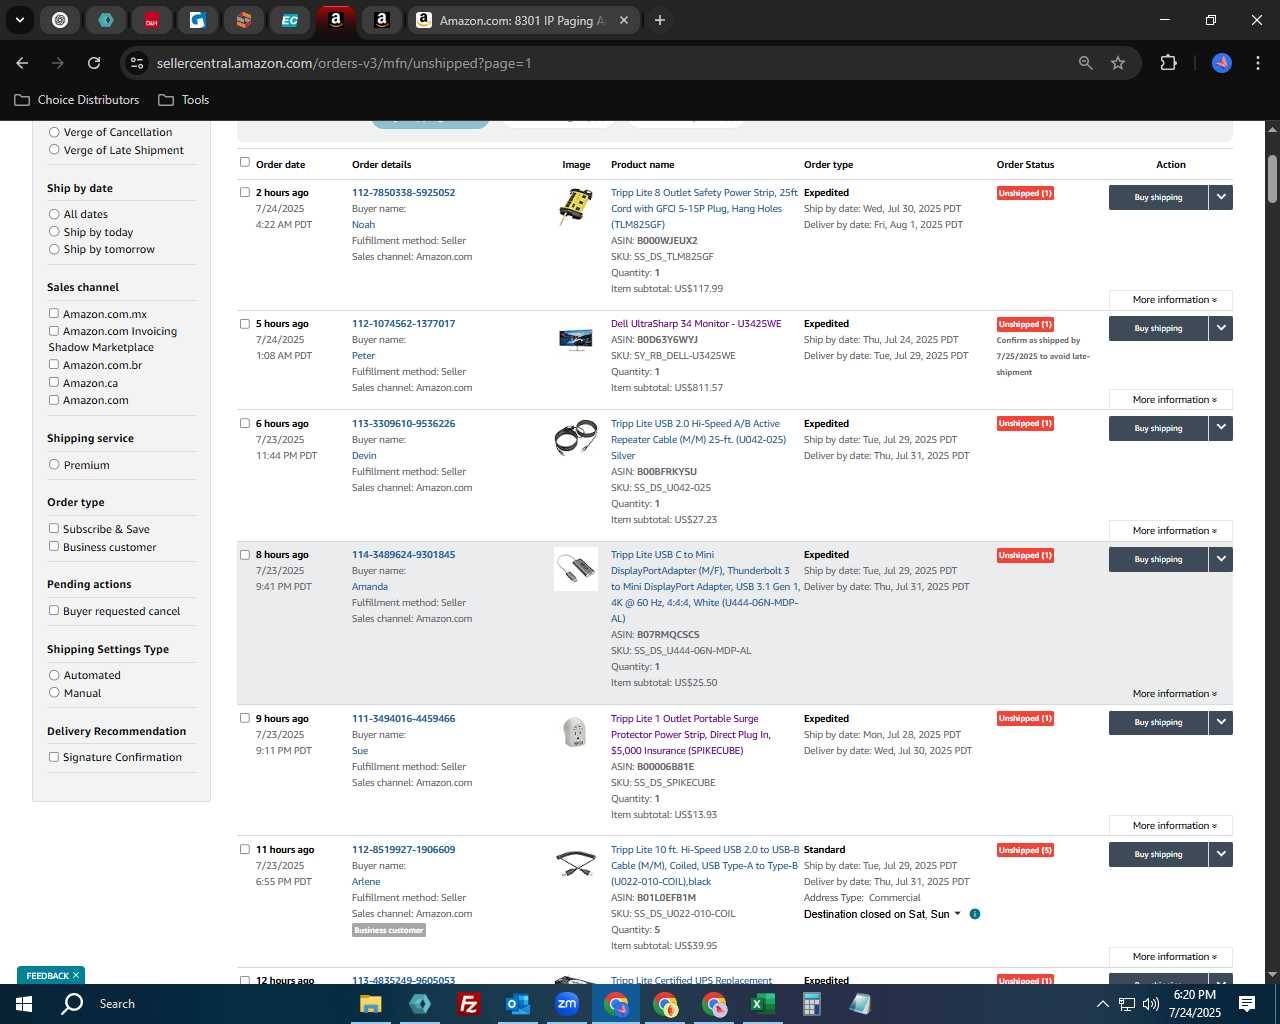Select the Ship by tomorrow radio button

[54, 249]
